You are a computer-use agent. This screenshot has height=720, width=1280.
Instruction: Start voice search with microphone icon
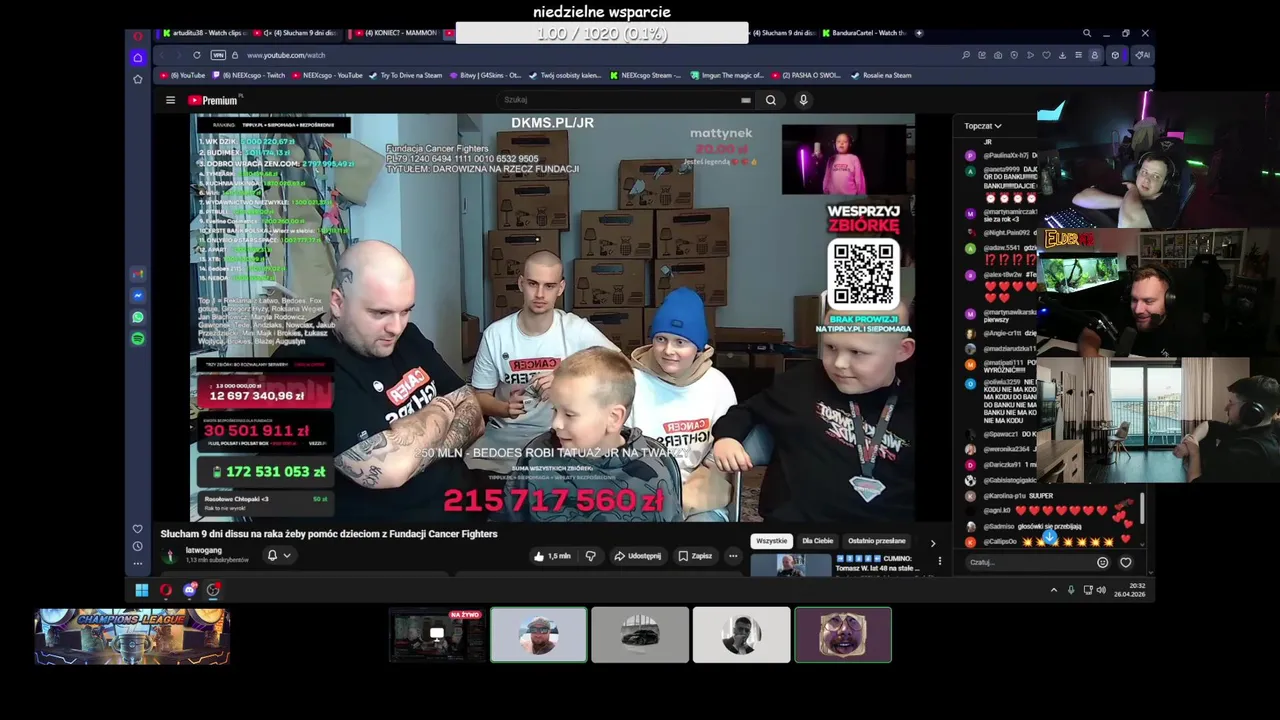pyautogui.click(x=802, y=100)
